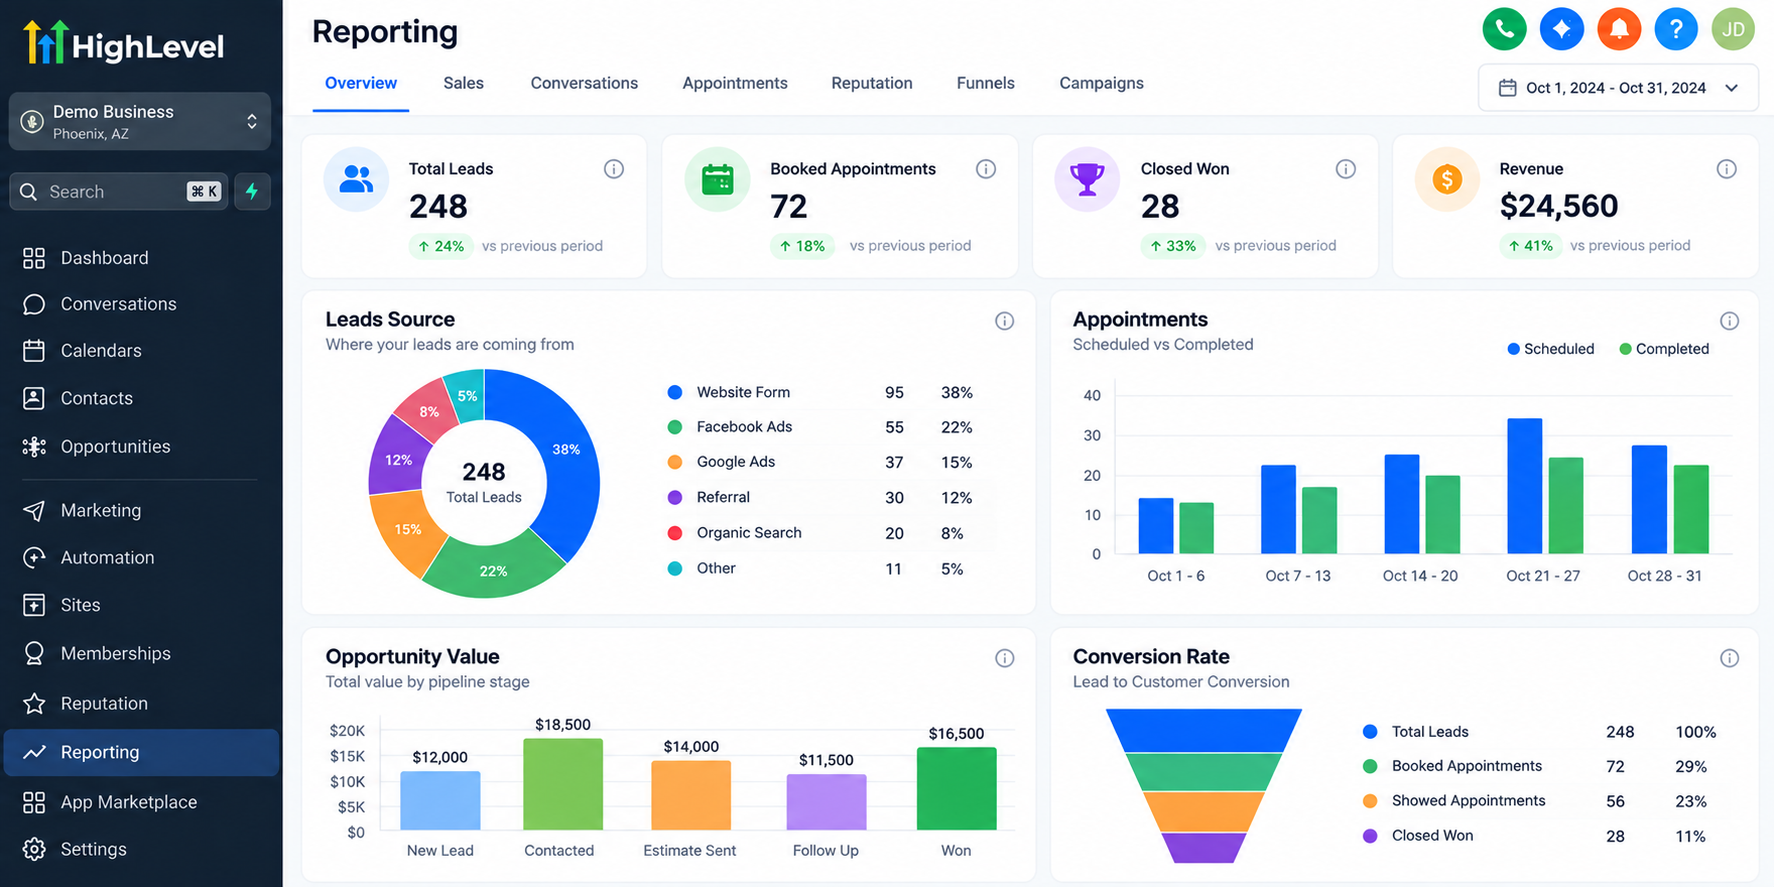Select the Funnels tab
This screenshot has width=1774, height=887.
pos(985,83)
